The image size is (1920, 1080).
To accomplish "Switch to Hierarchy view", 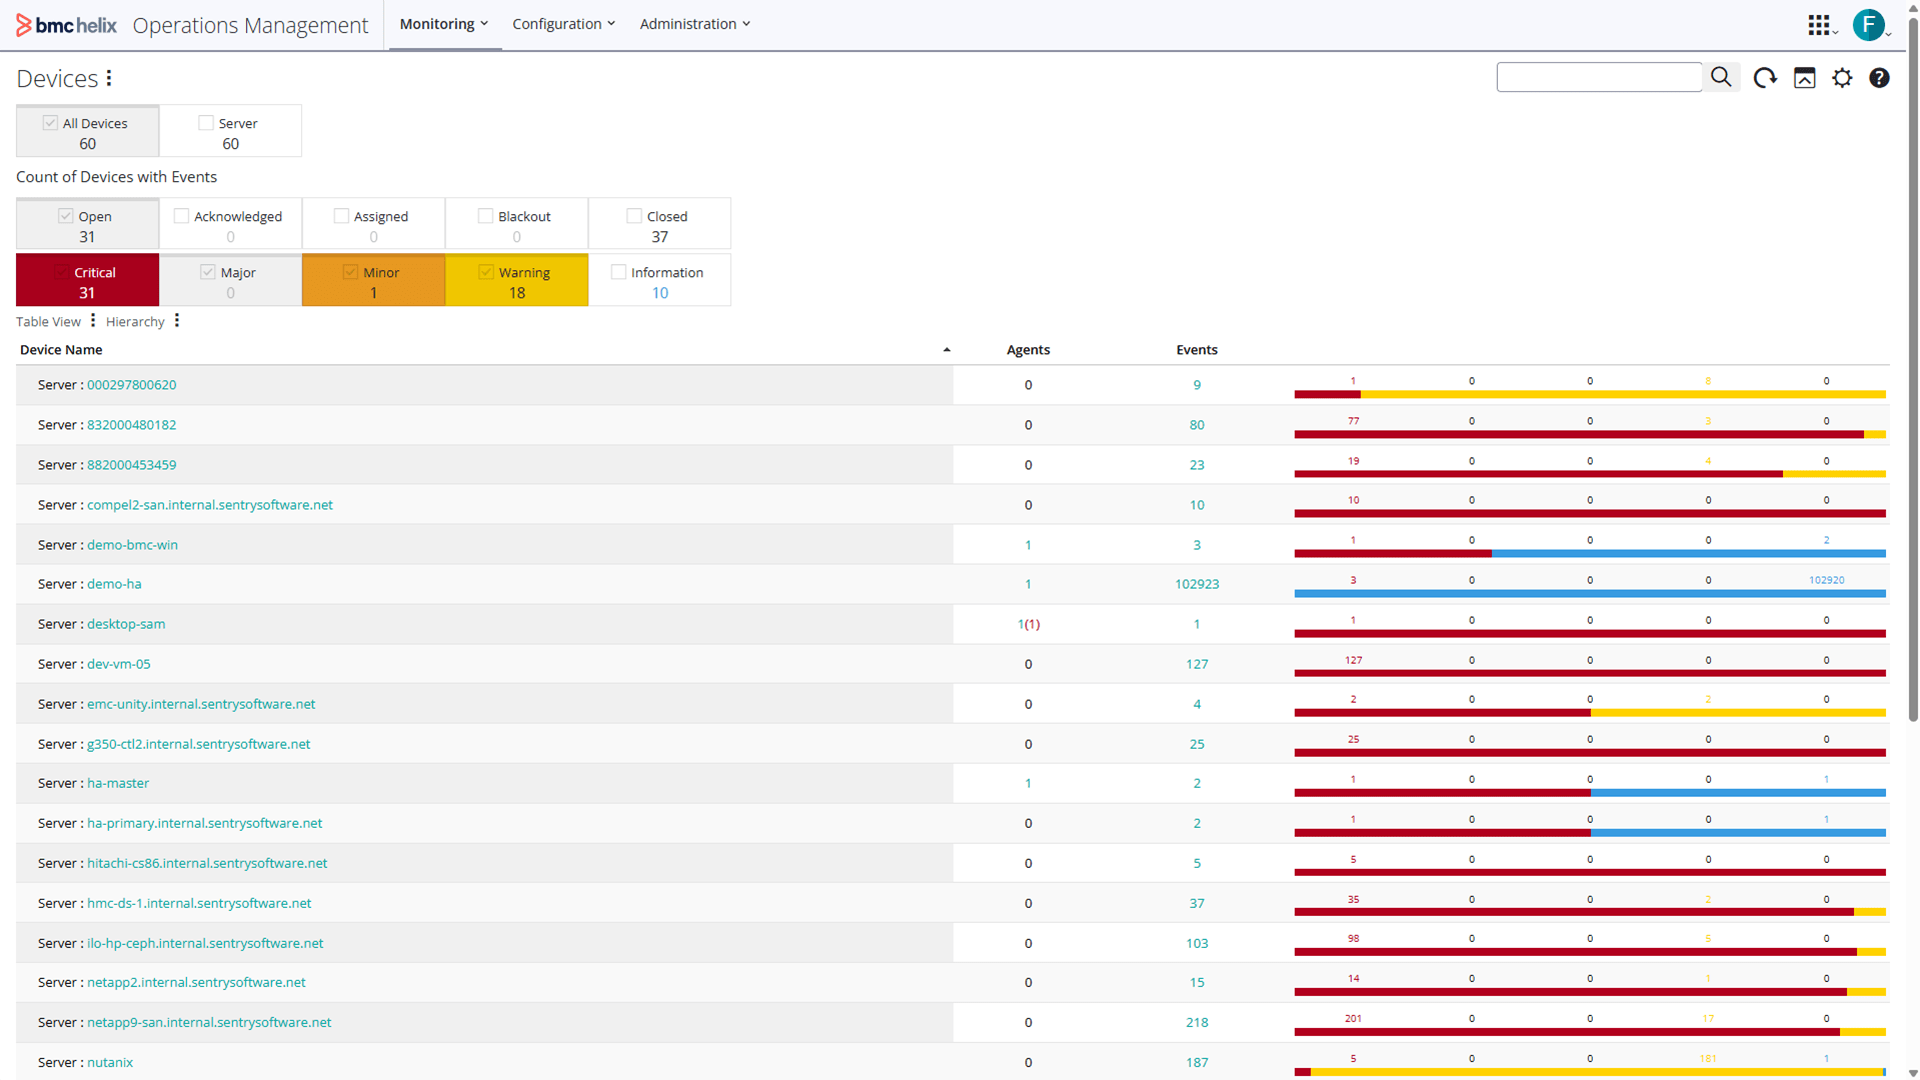I will [135, 322].
